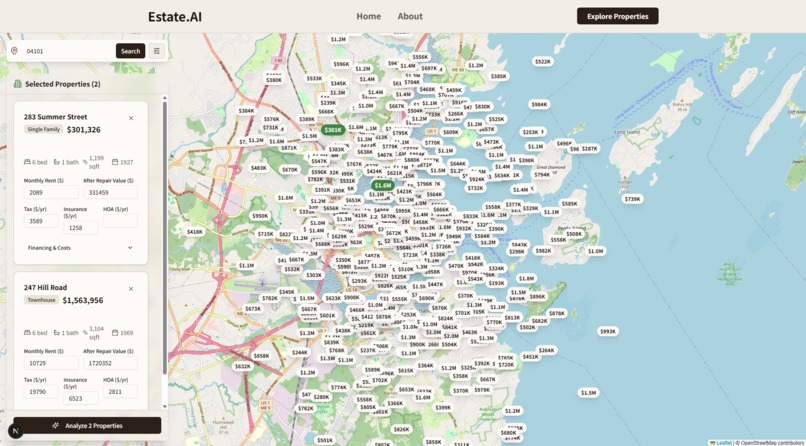
Task: Click Analyze 2 Properties button
Action: click(87, 425)
